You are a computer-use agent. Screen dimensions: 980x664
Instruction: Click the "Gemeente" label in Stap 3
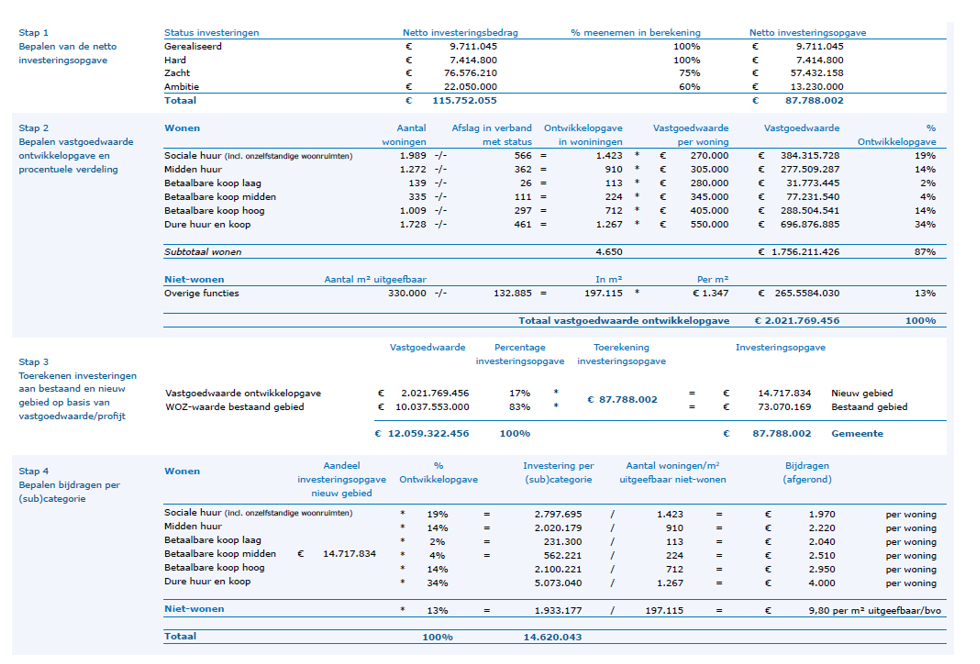[x=857, y=434]
